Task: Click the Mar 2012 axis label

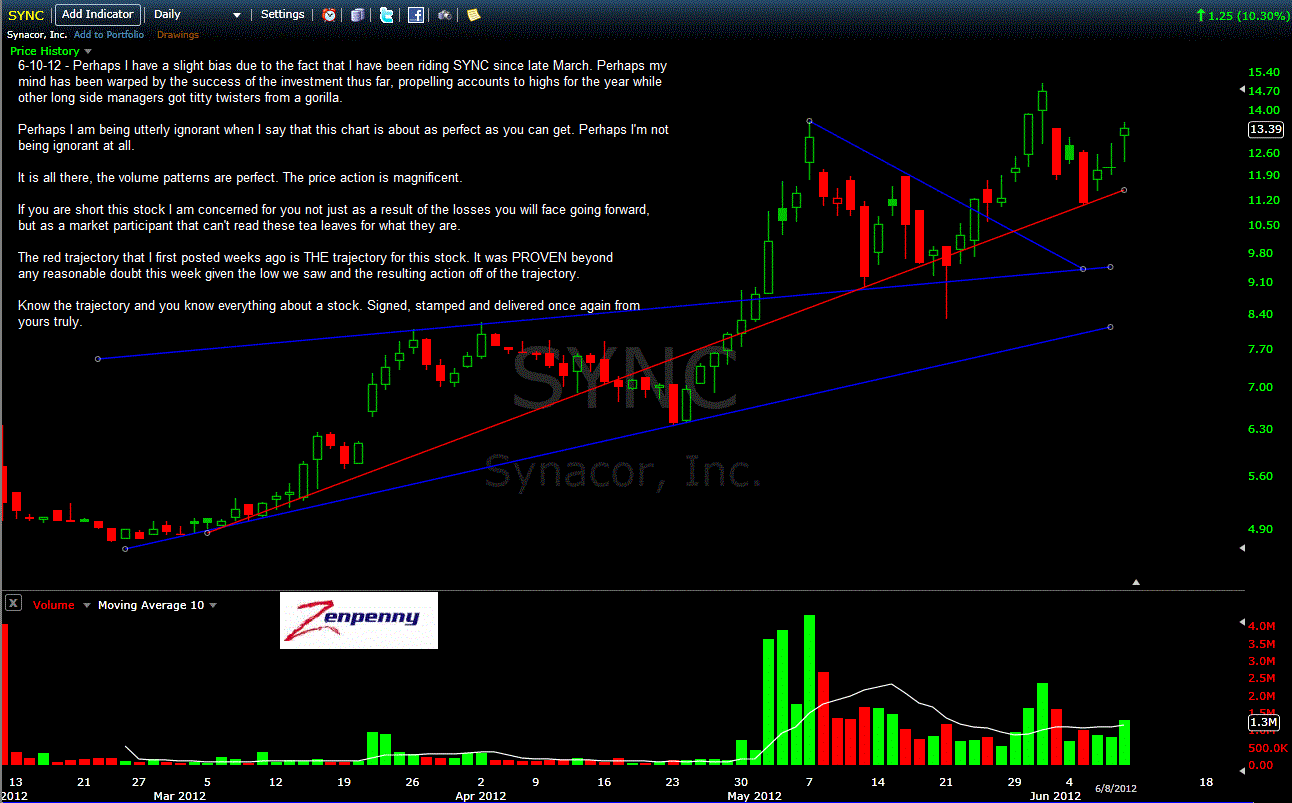Action: [x=180, y=796]
